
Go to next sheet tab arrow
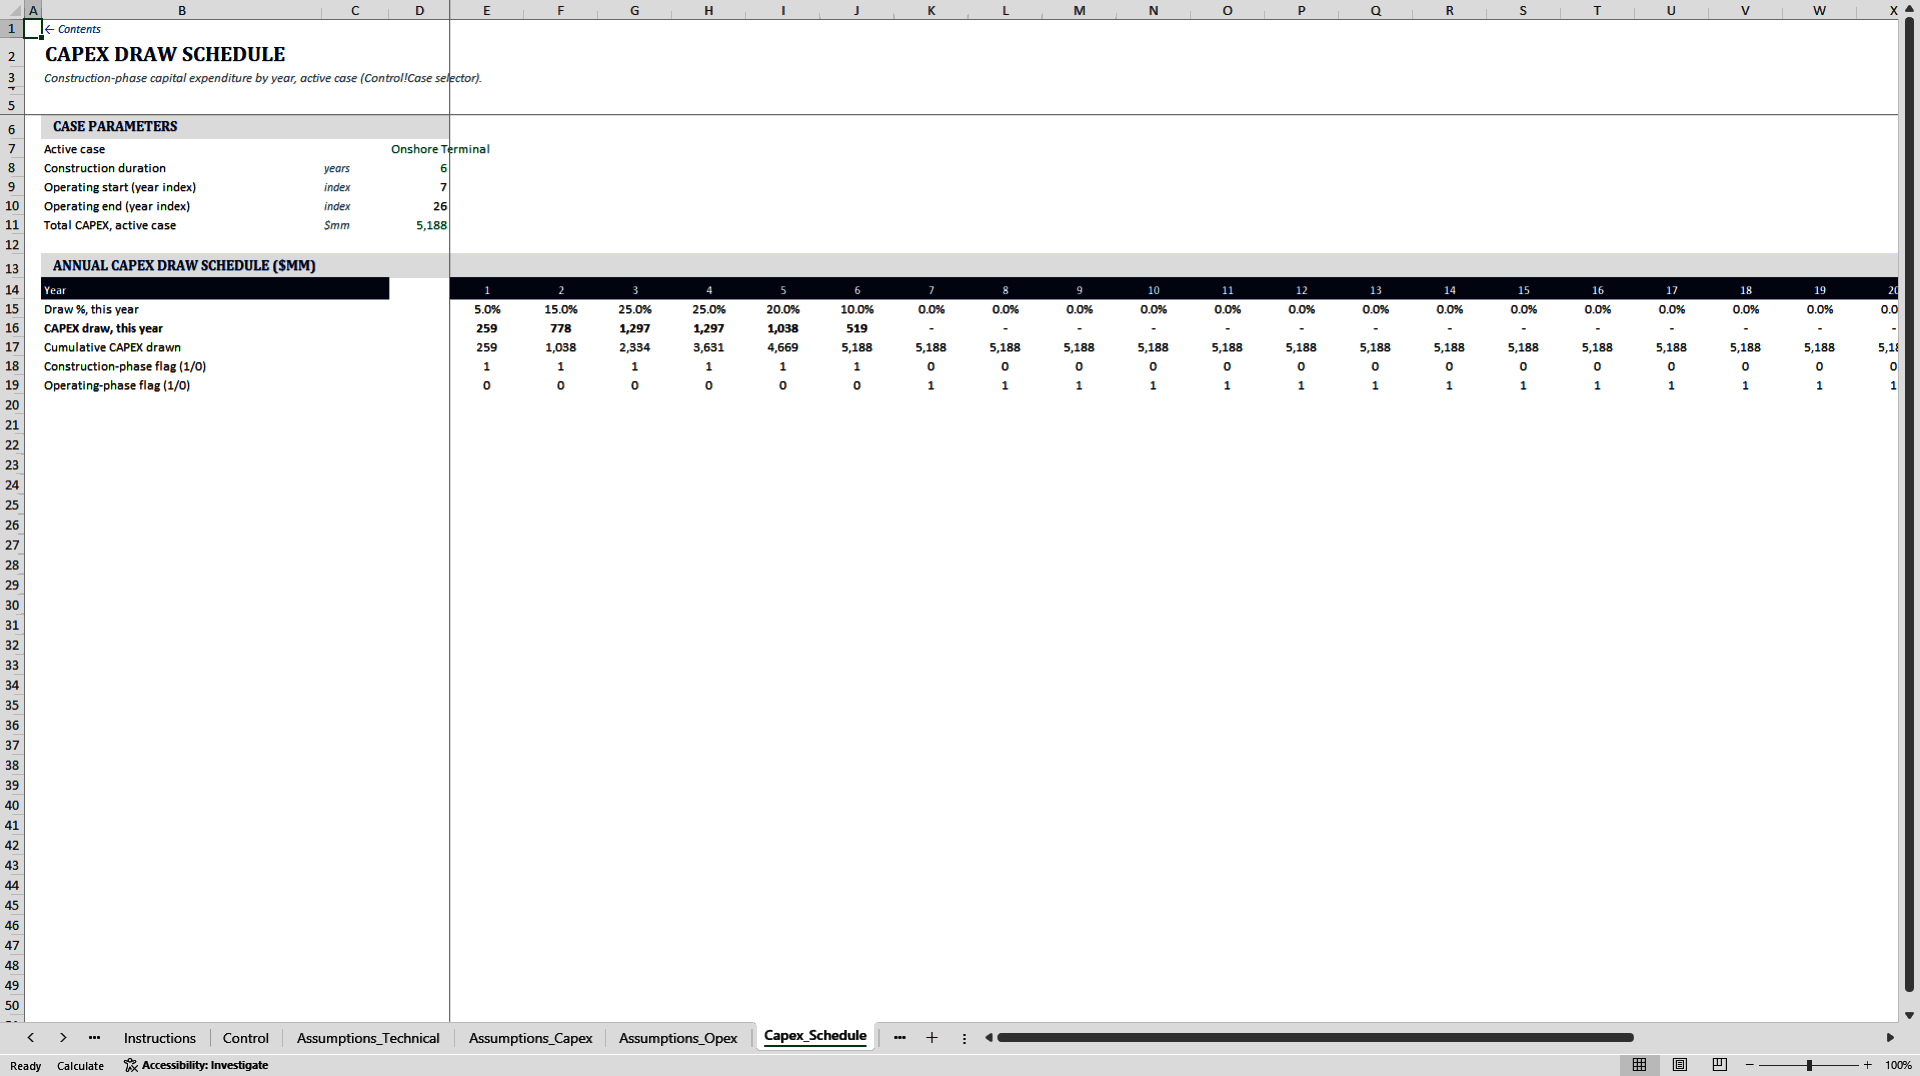click(63, 1038)
